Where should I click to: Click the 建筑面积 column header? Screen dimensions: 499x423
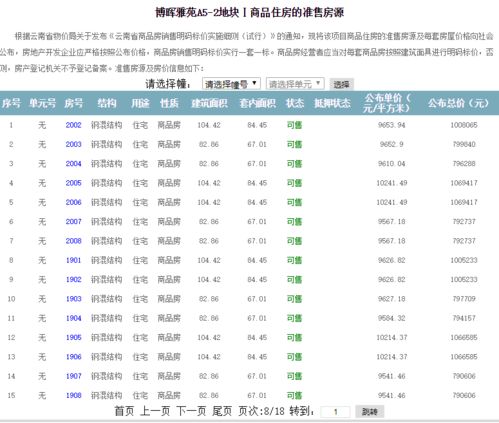(209, 103)
